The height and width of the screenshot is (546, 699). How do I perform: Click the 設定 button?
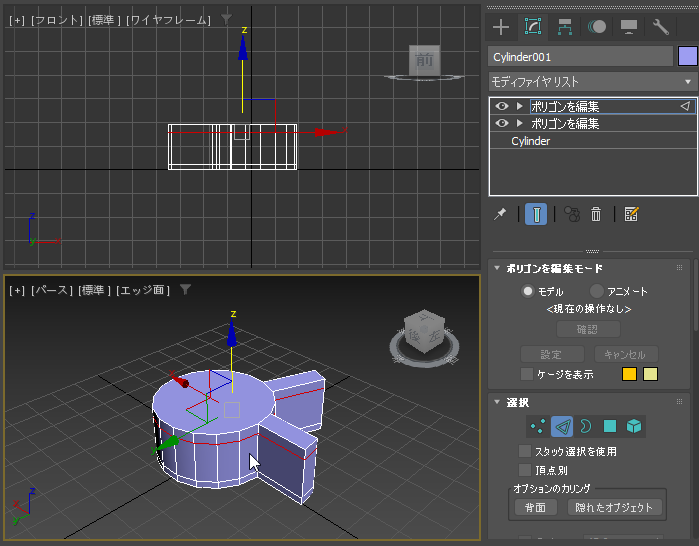552,354
